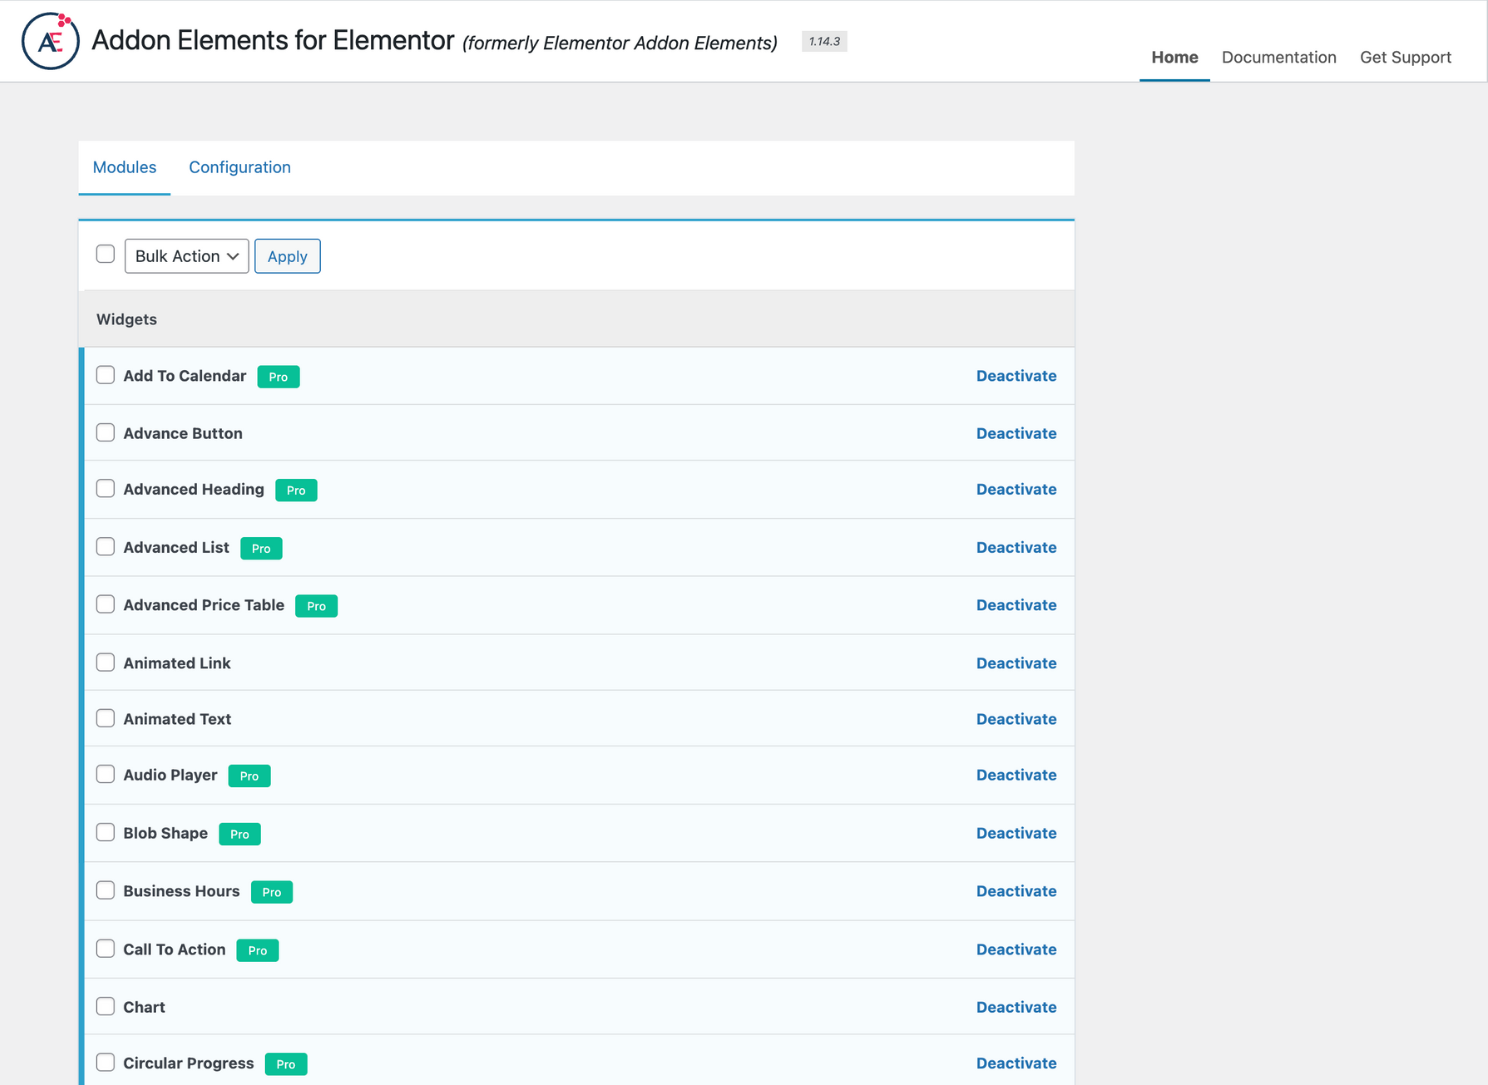Click the Pro badge next to Audio Player

tap(249, 776)
